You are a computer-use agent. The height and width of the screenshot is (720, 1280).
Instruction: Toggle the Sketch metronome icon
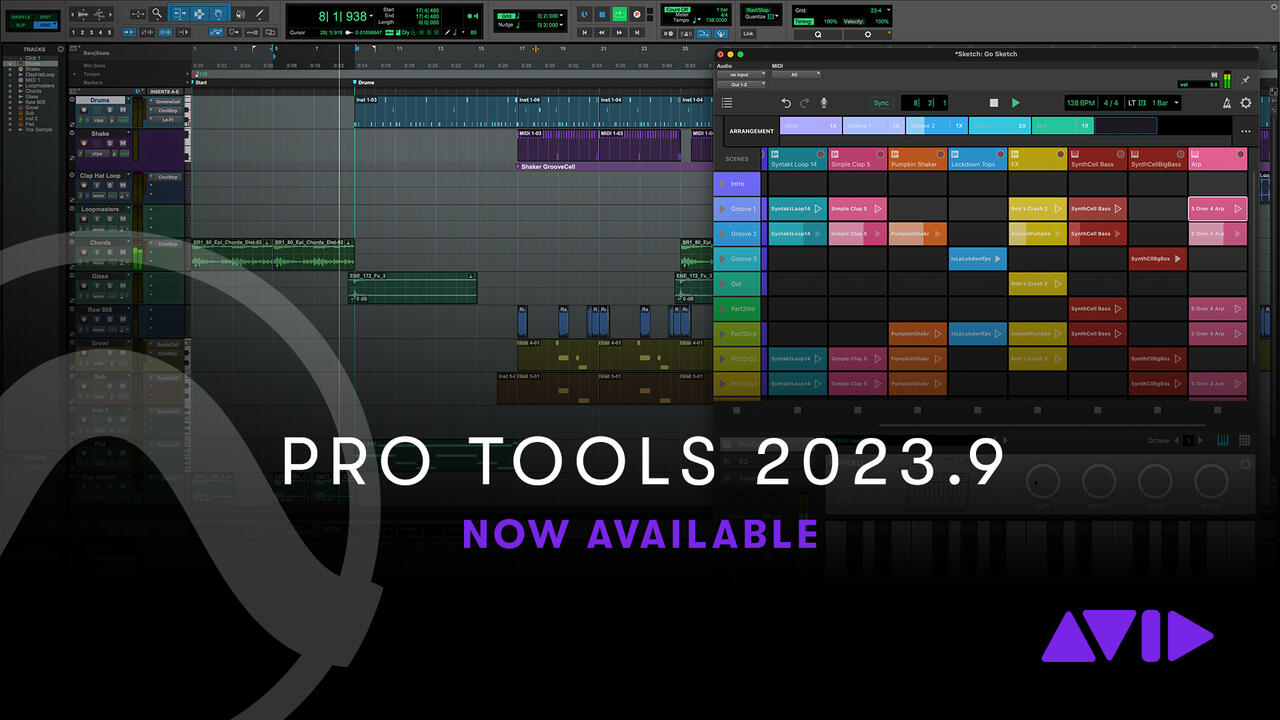[1227, 103]
